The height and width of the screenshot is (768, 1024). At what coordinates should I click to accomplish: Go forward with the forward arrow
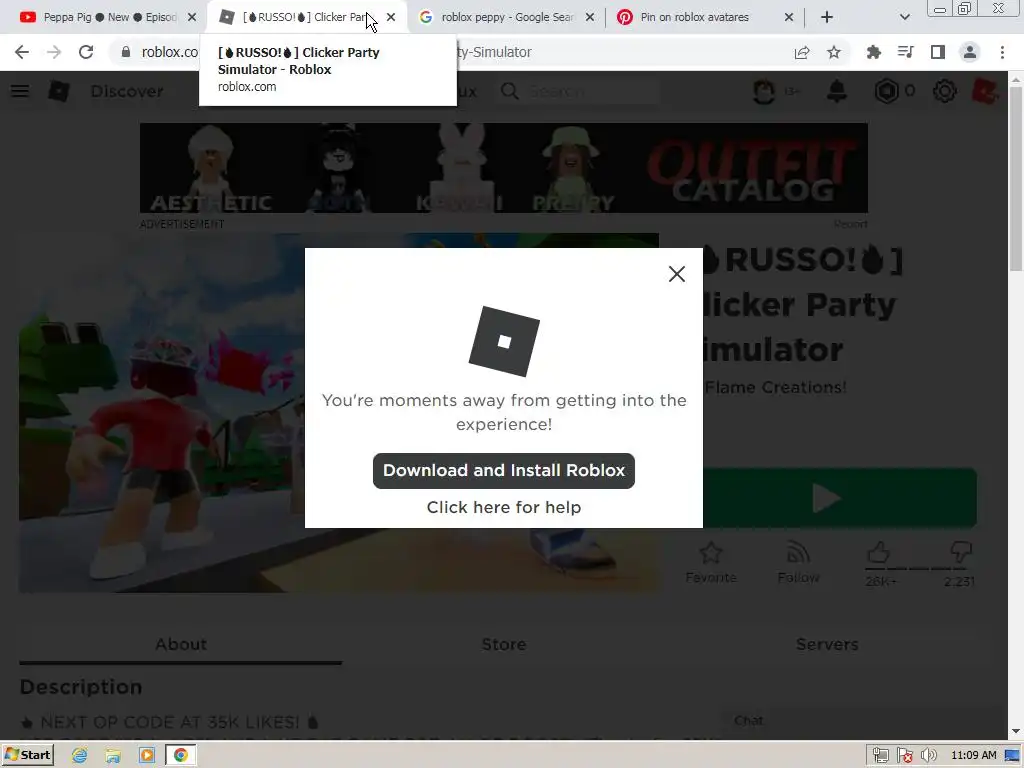[54, 52]
